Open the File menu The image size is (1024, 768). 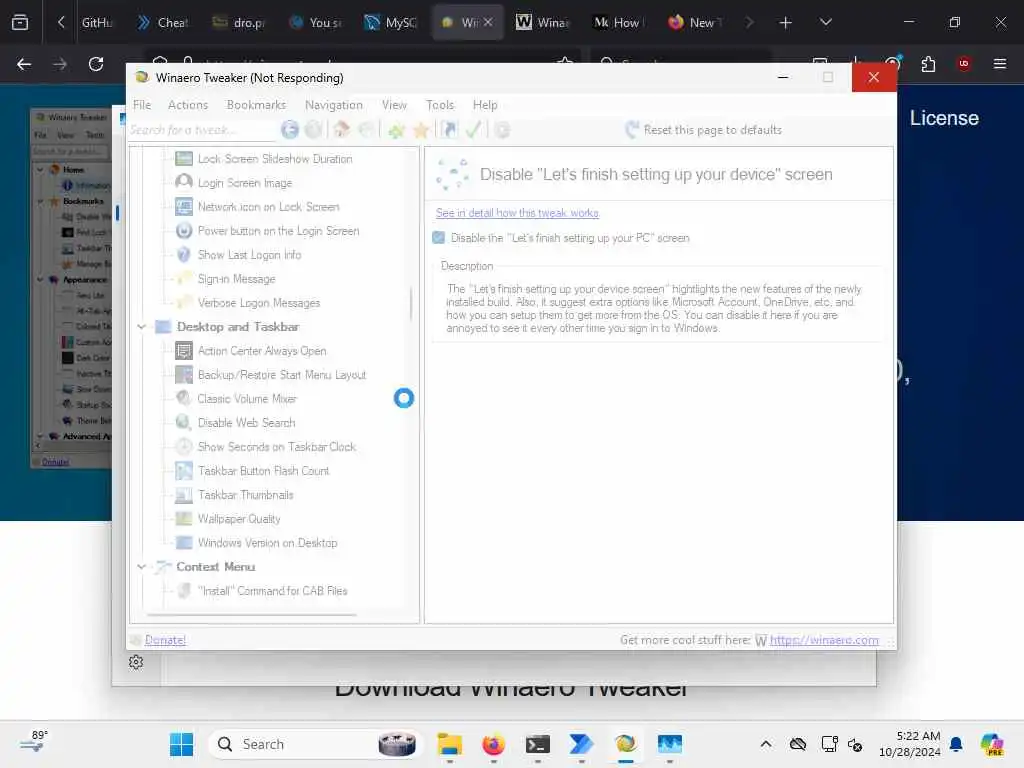[x=142, y=104]
